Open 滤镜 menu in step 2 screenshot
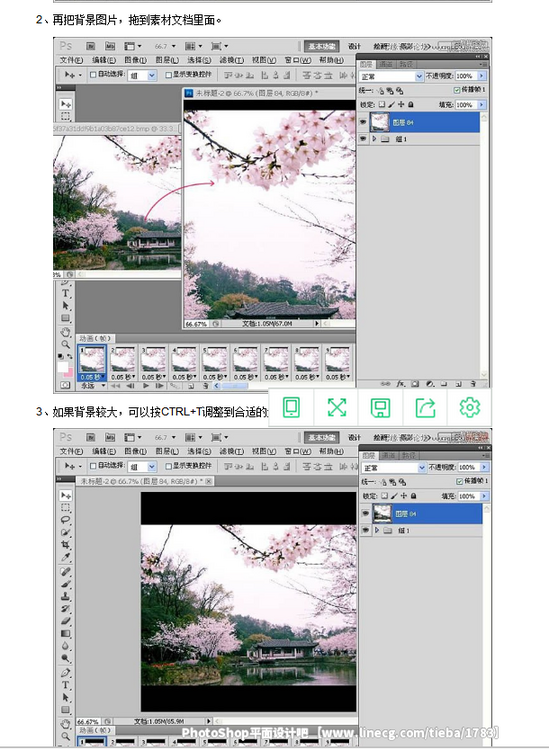 [x=231, y=60]
